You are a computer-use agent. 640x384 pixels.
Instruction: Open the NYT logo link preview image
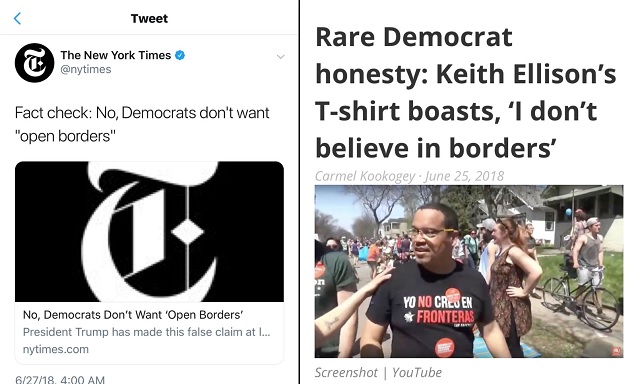click(149, 231)
